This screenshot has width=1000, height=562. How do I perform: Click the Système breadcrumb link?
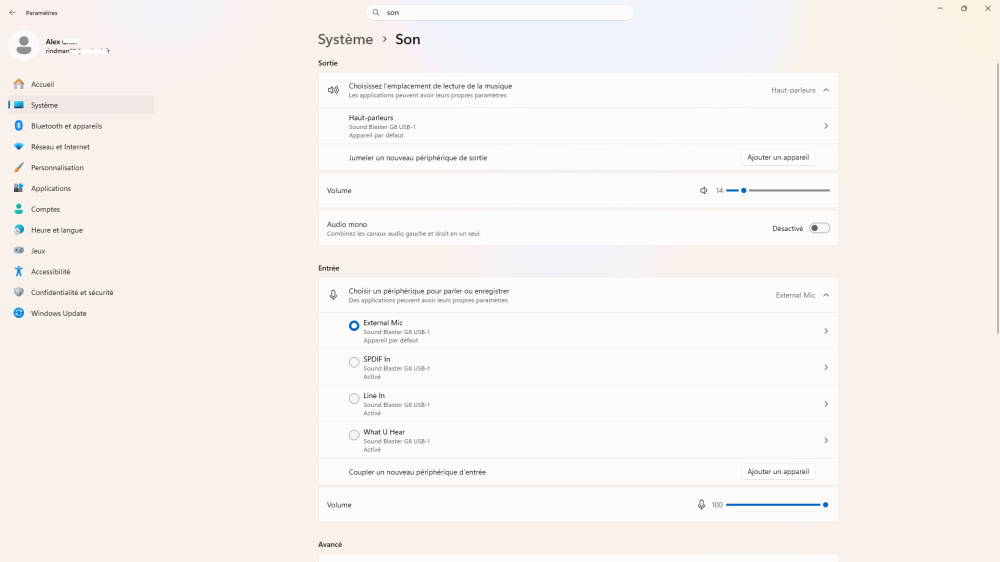click(x=346, y=40)
